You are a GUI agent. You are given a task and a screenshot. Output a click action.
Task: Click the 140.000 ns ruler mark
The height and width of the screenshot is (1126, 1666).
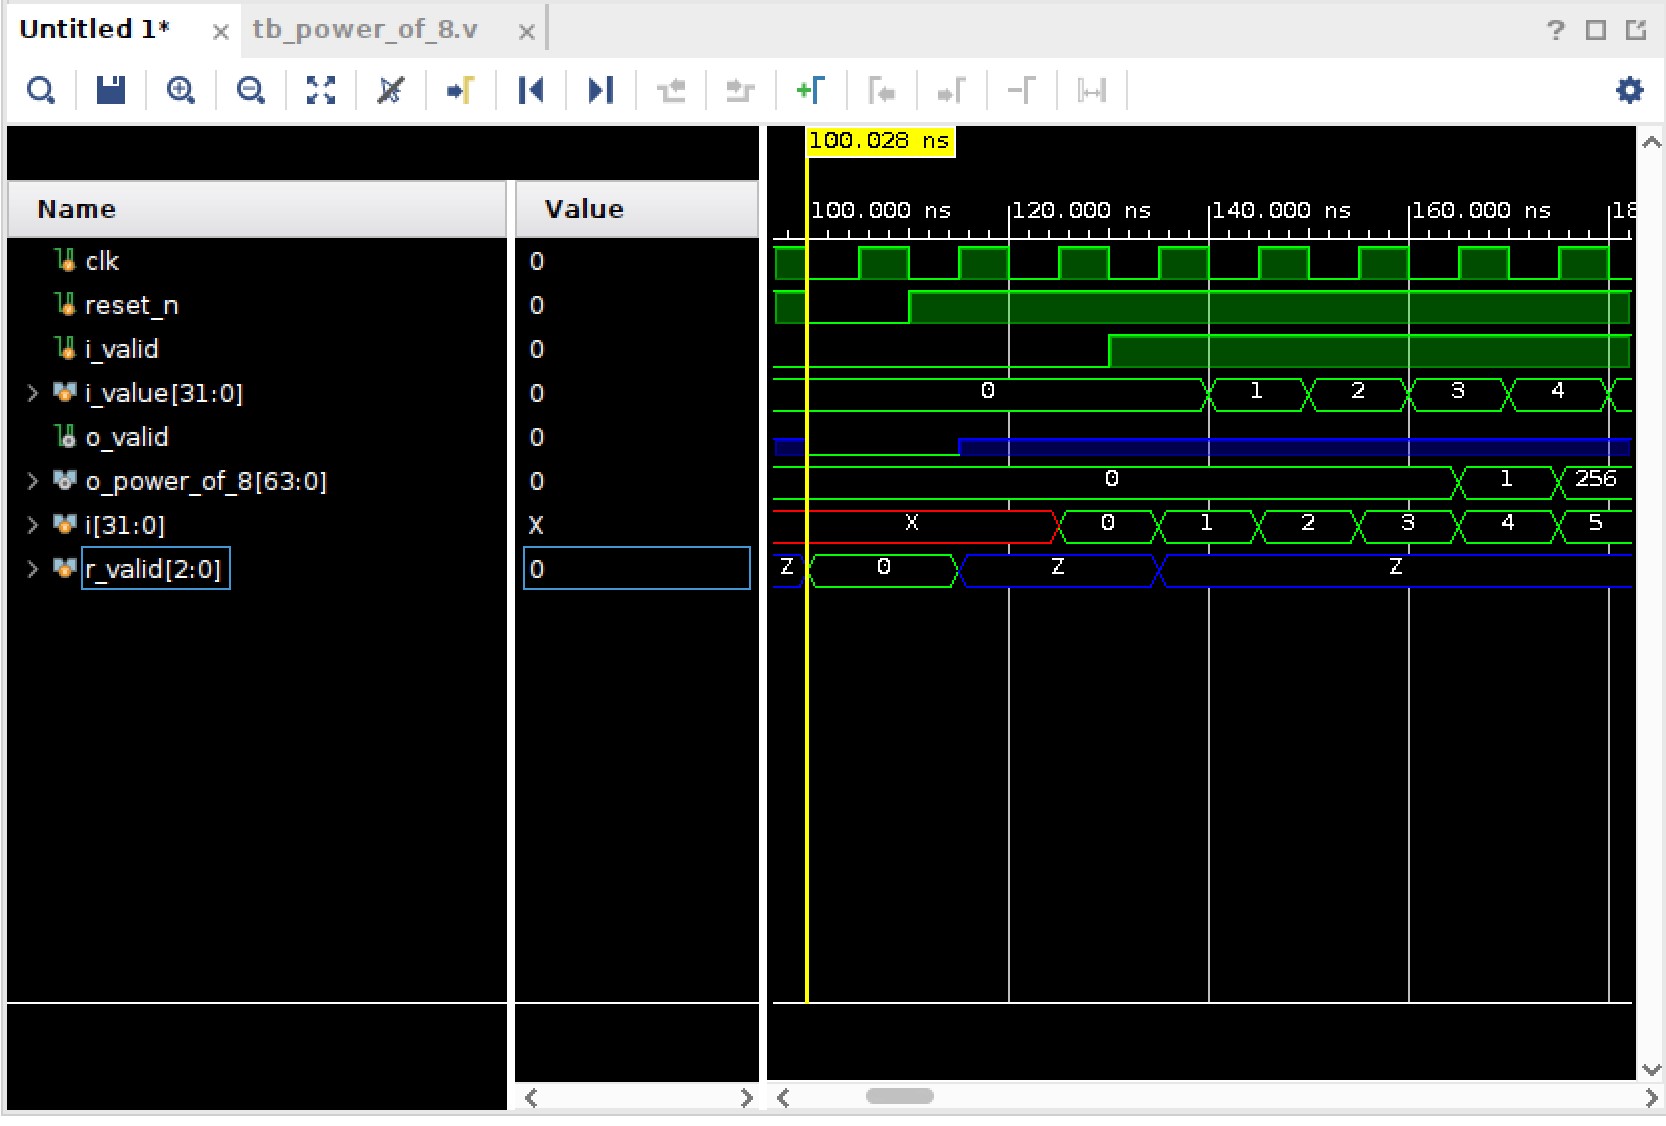pos(1282,211)
